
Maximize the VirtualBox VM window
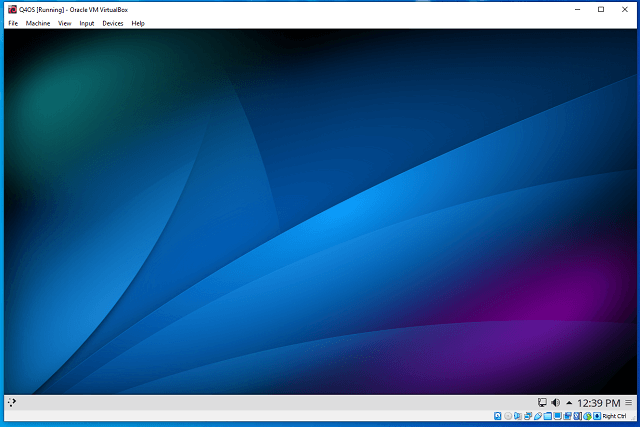(600, 9)
